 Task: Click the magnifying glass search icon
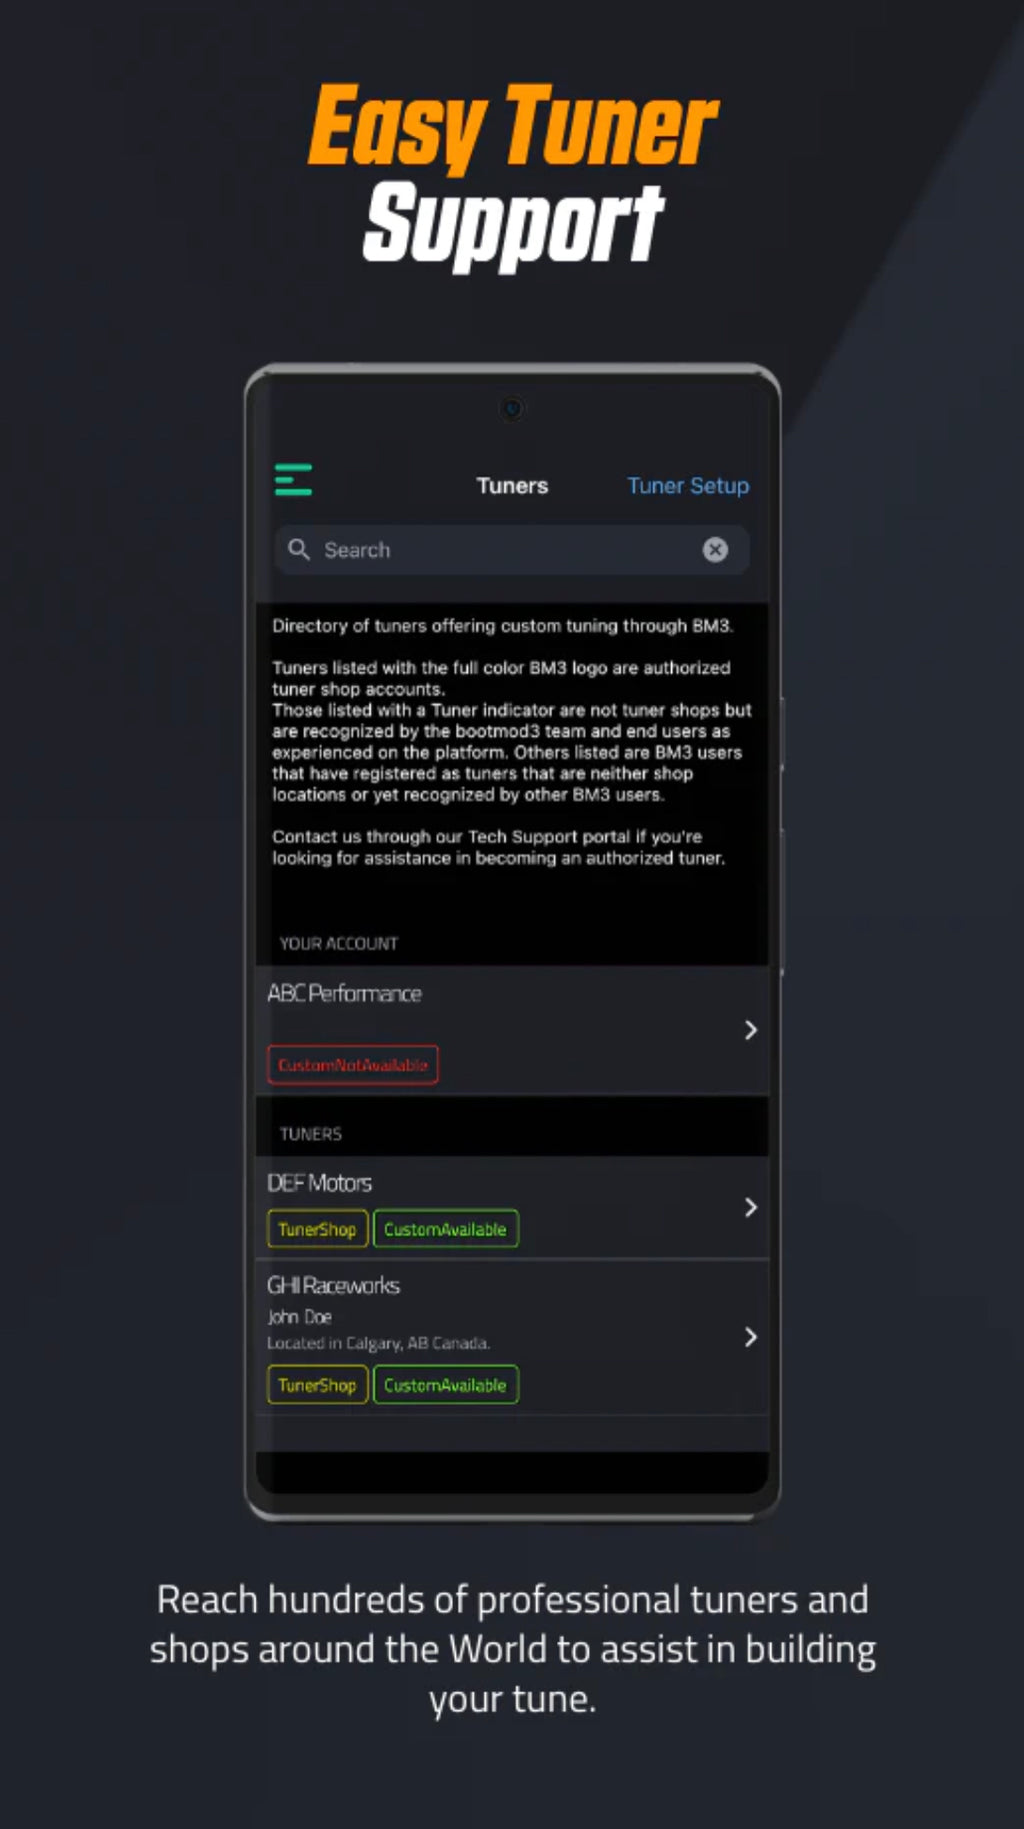click(x=298, y=549)
